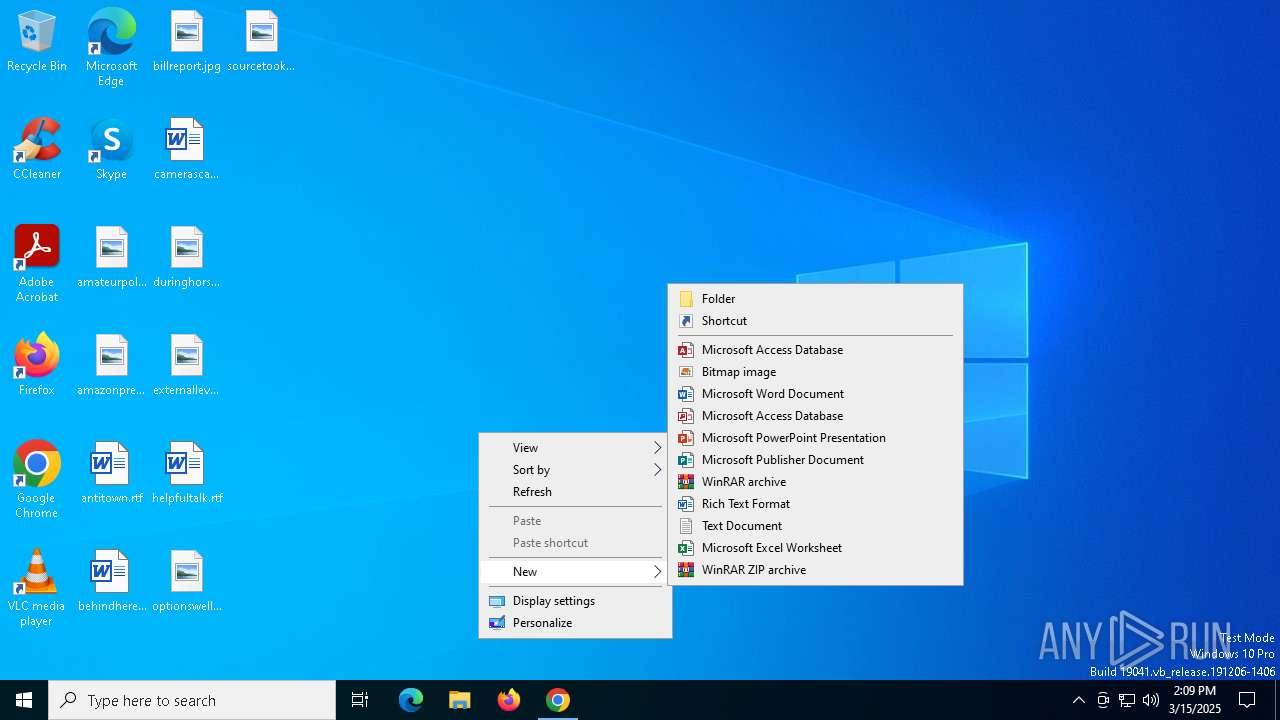Select the billreport.jpg file icon

[x=187, y=42]
